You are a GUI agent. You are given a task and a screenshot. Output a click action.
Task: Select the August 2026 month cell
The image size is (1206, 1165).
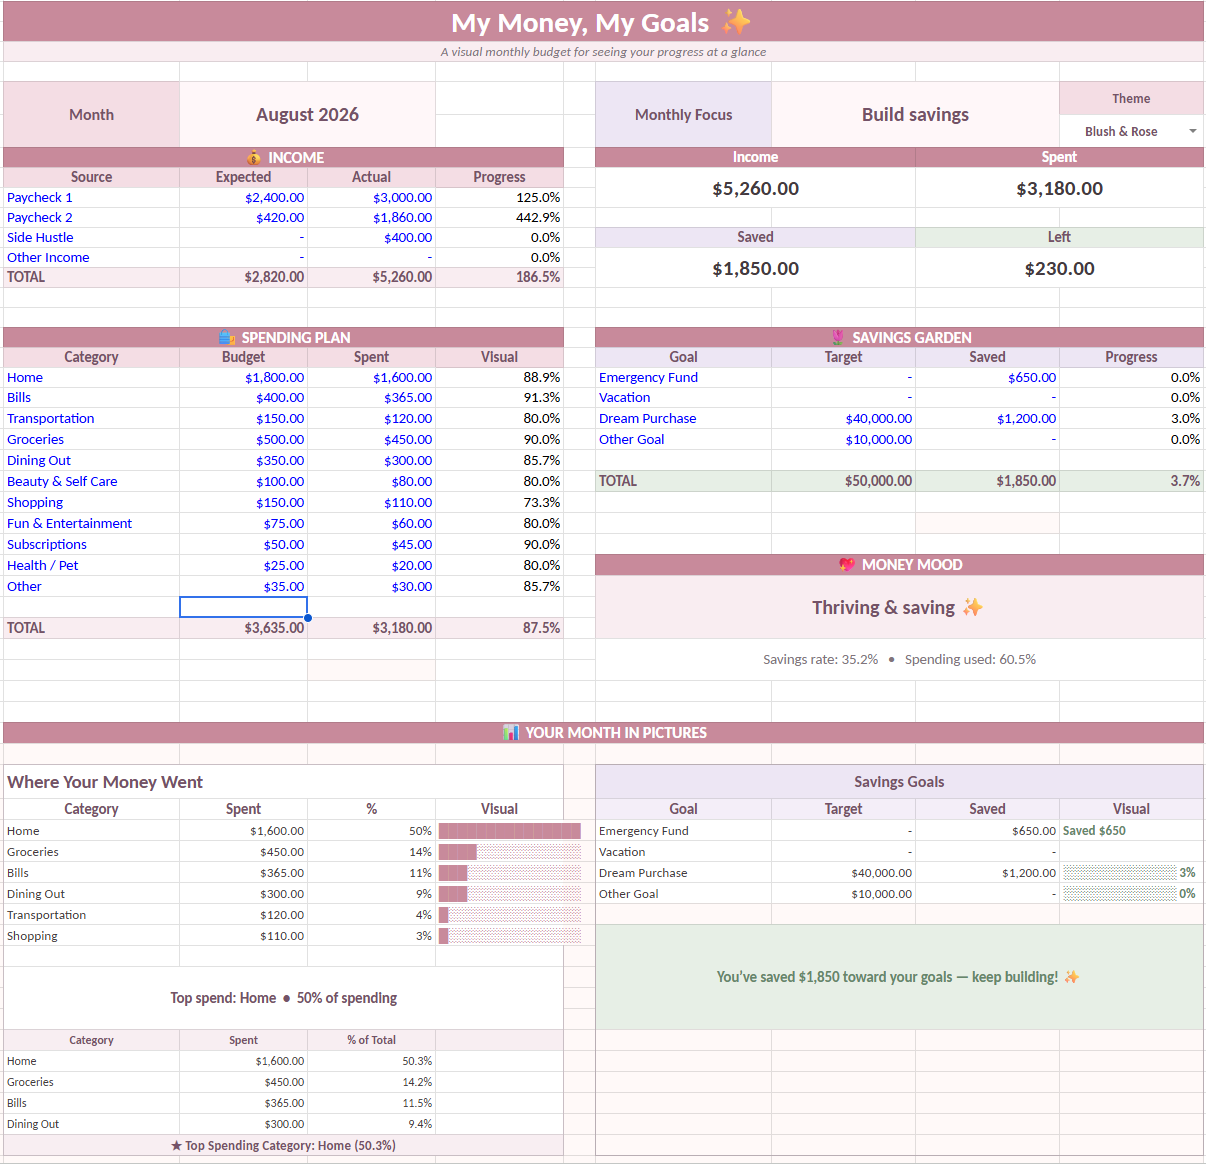point(307,114)
